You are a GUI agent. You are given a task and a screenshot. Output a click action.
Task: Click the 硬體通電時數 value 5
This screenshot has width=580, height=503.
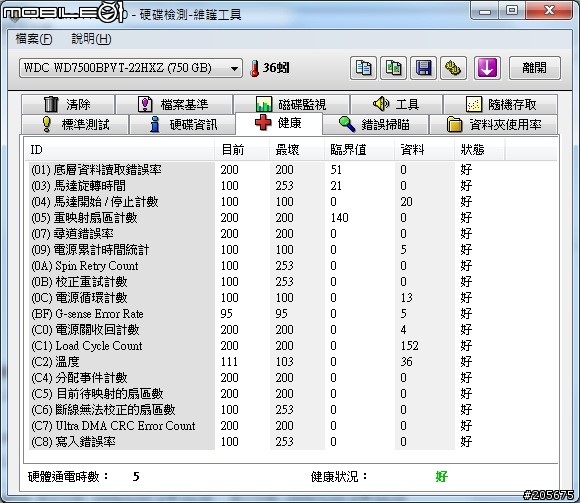136,476
